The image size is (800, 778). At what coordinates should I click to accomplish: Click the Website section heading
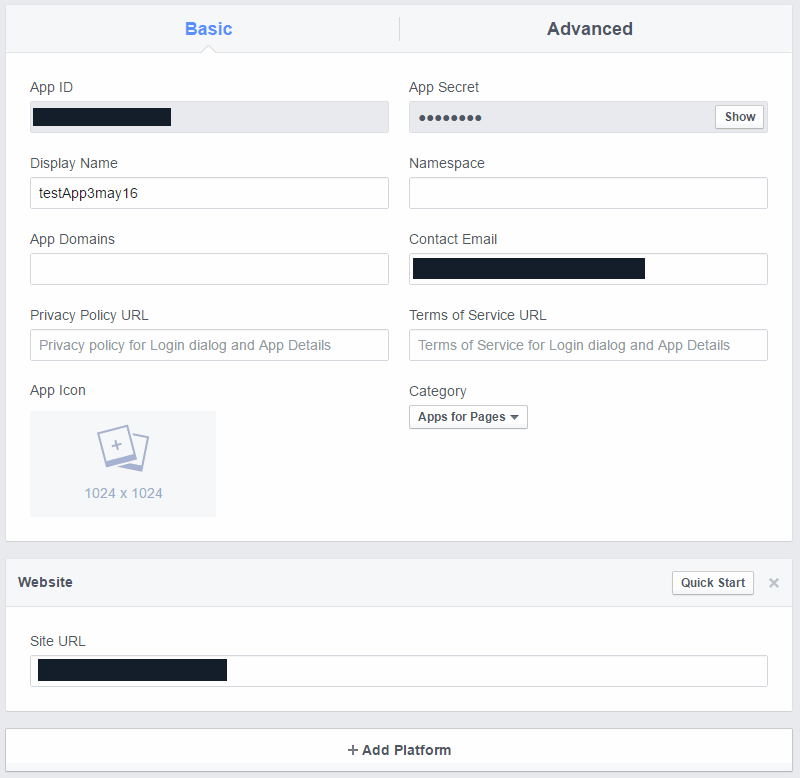(45, 582)
